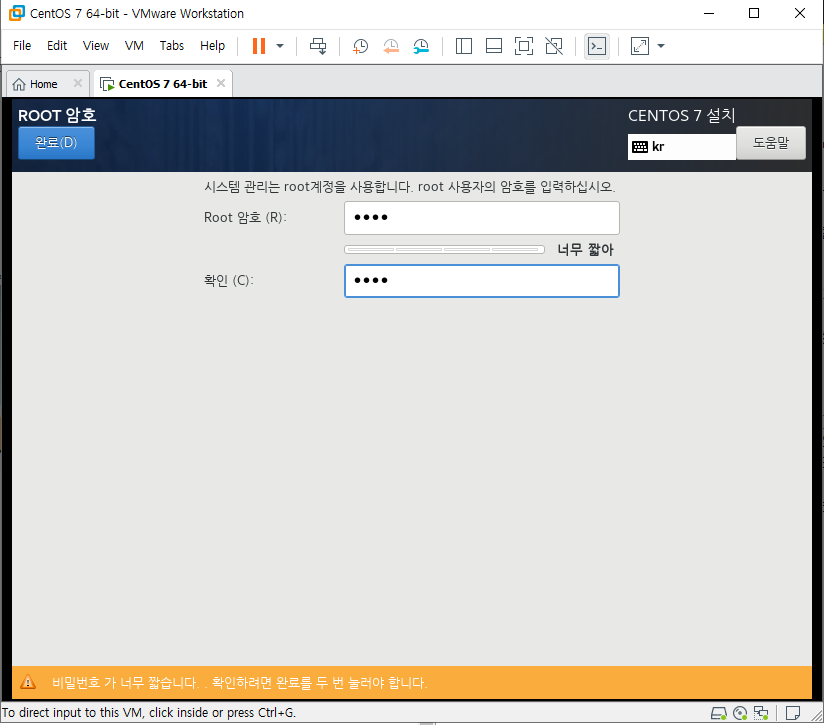Click the network adapter status icon

[761, 713]
